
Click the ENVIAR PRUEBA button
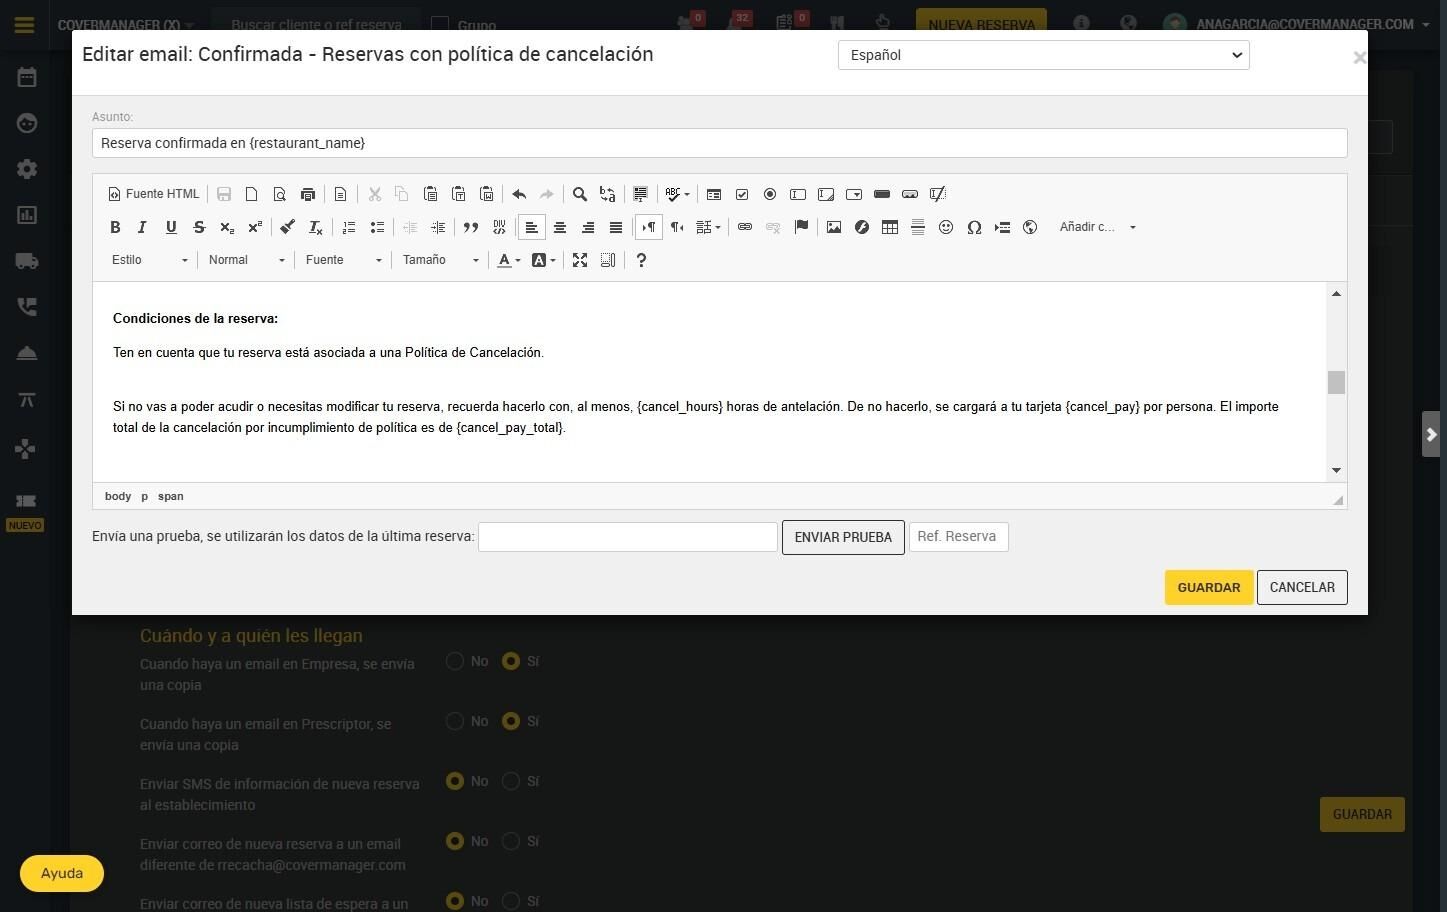[843, 537]
